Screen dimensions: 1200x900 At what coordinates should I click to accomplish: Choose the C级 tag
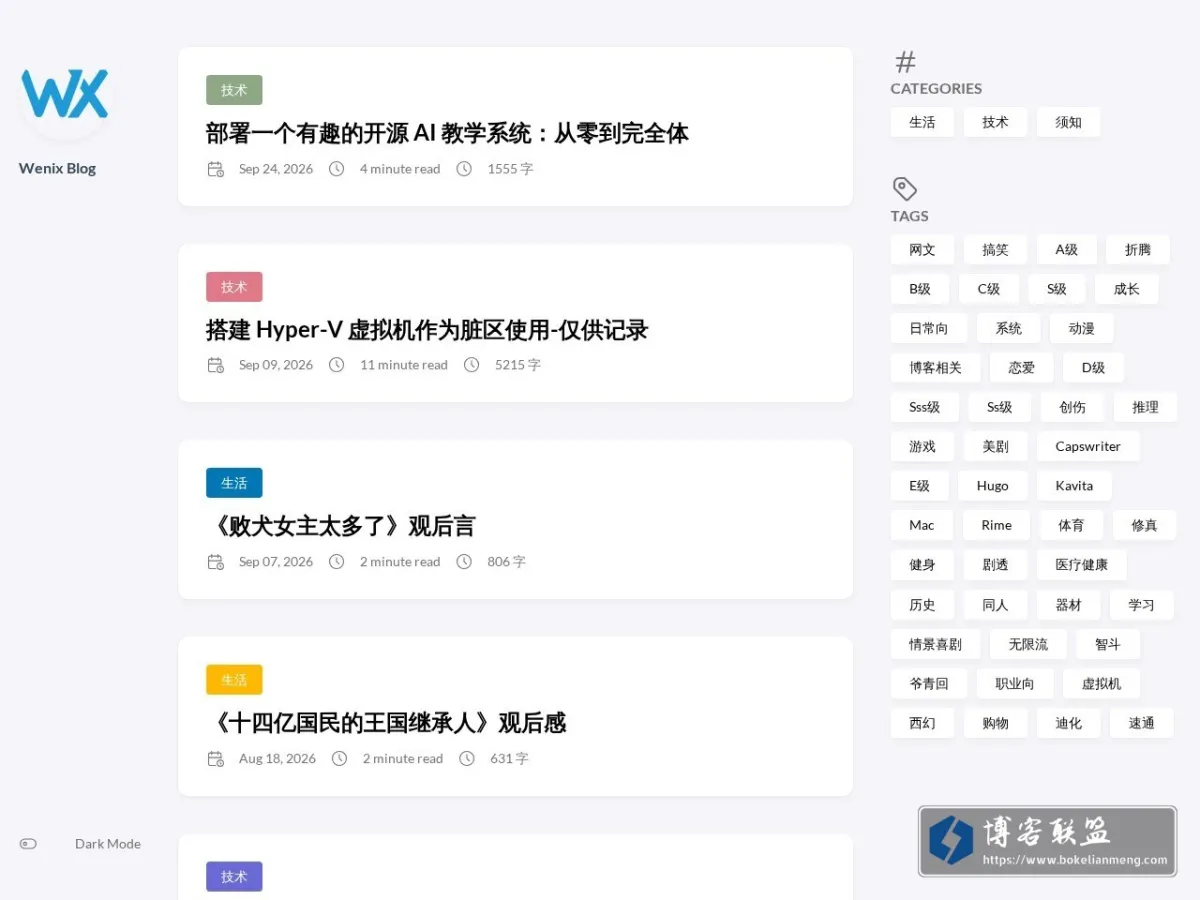[989, 289]
